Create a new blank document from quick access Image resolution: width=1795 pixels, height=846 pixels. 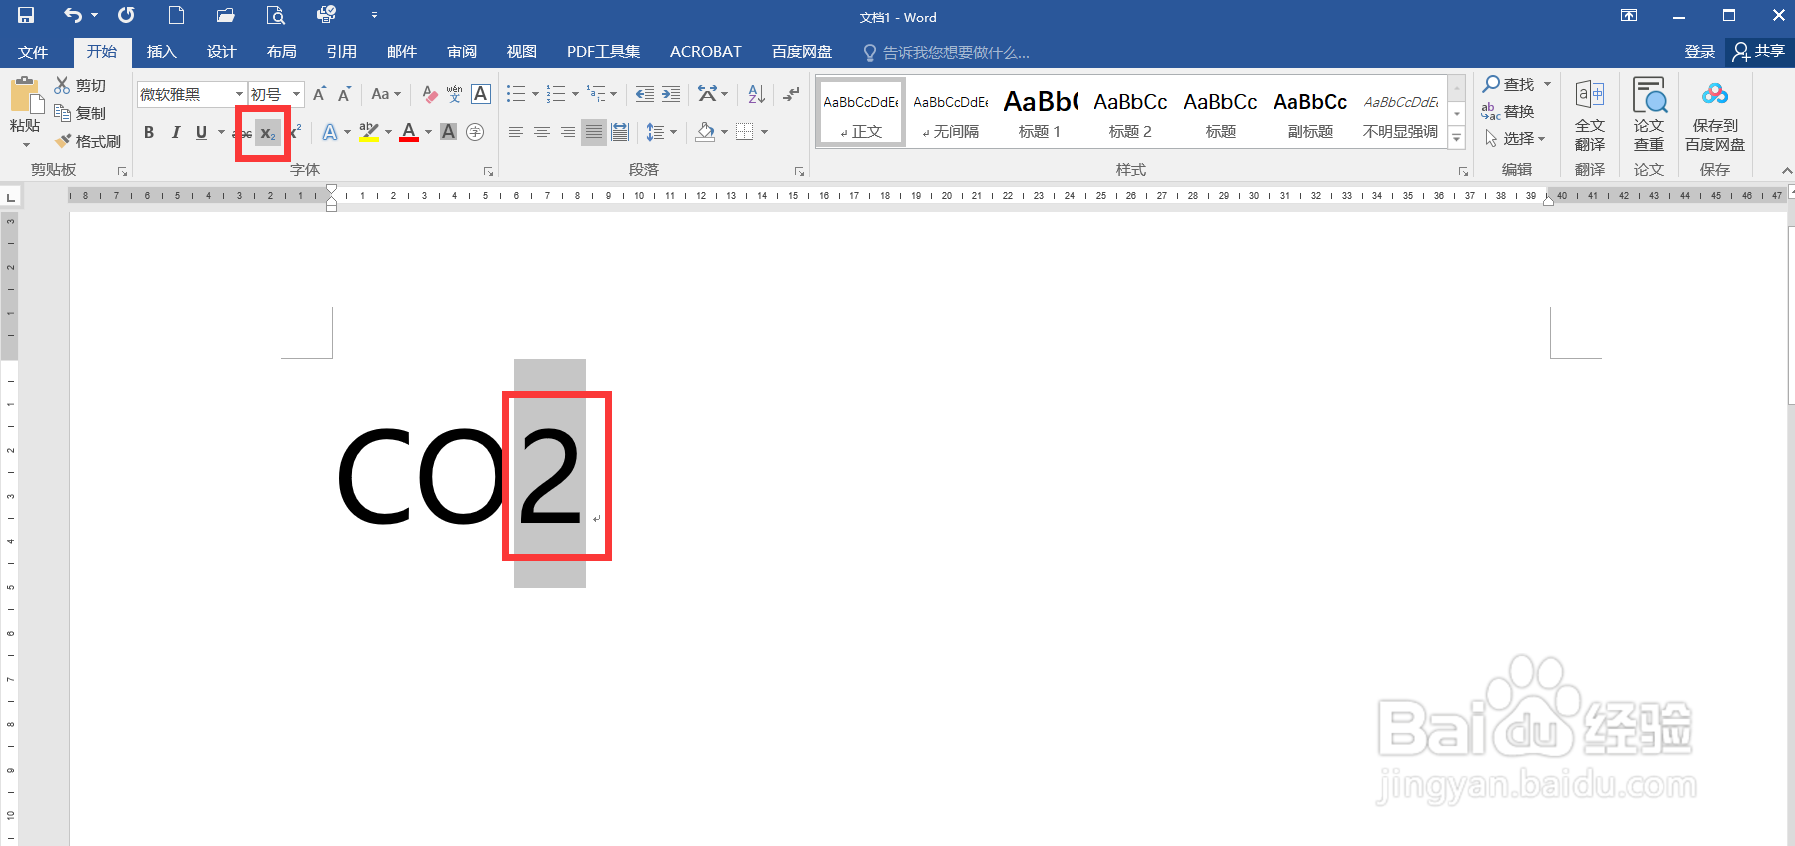(x=176, y=15)
